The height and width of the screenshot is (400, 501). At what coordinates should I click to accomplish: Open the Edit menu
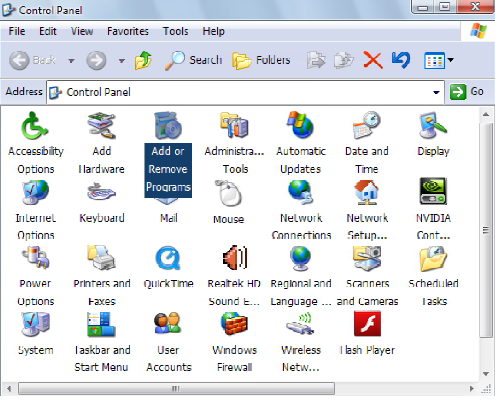(x=48, y=31)
